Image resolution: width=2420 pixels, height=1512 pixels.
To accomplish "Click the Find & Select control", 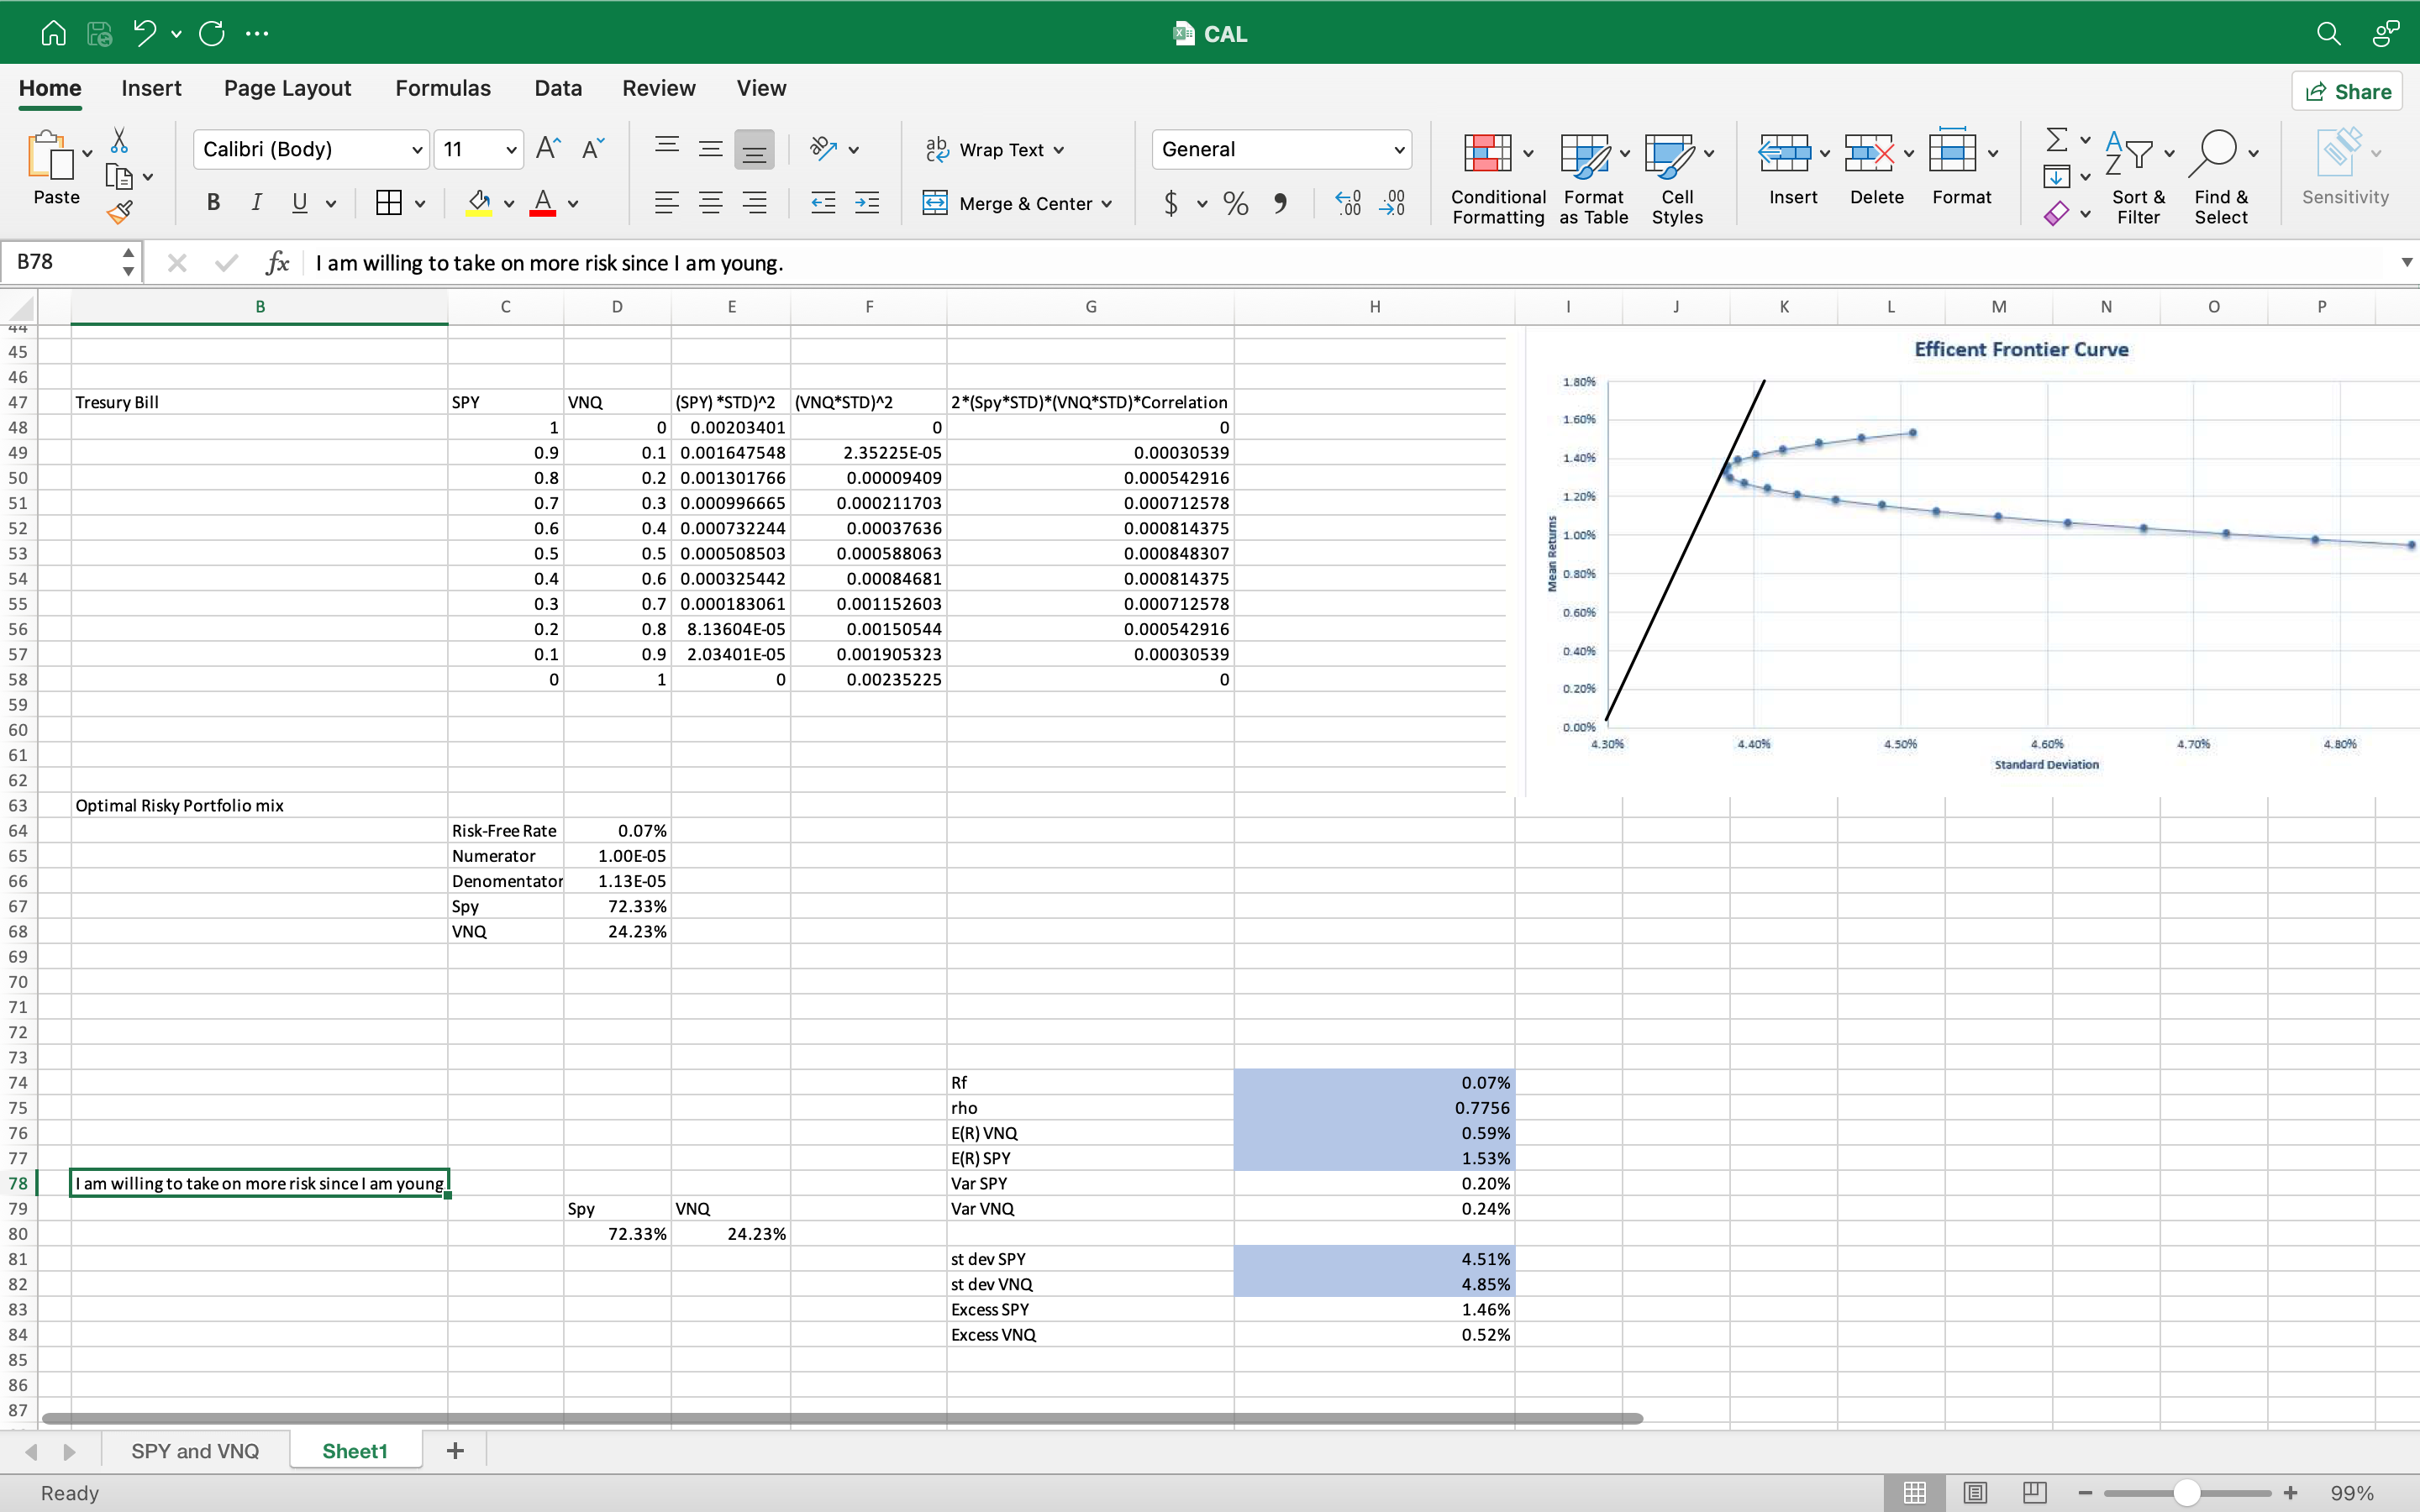I will (x=2222, y=176).
